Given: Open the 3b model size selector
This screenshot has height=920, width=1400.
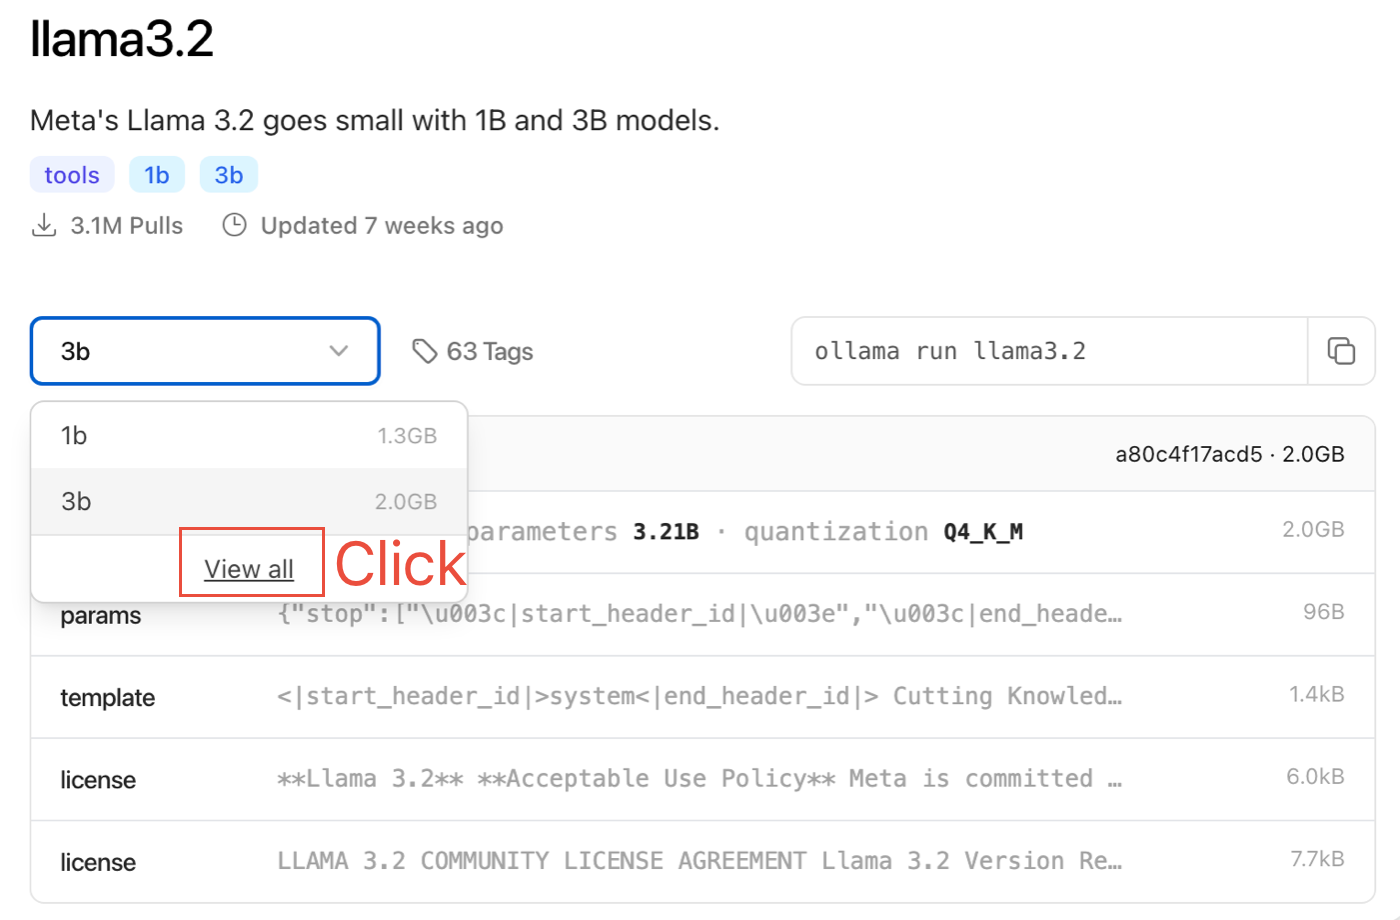Looking at the screenshot, I should 205,351.
